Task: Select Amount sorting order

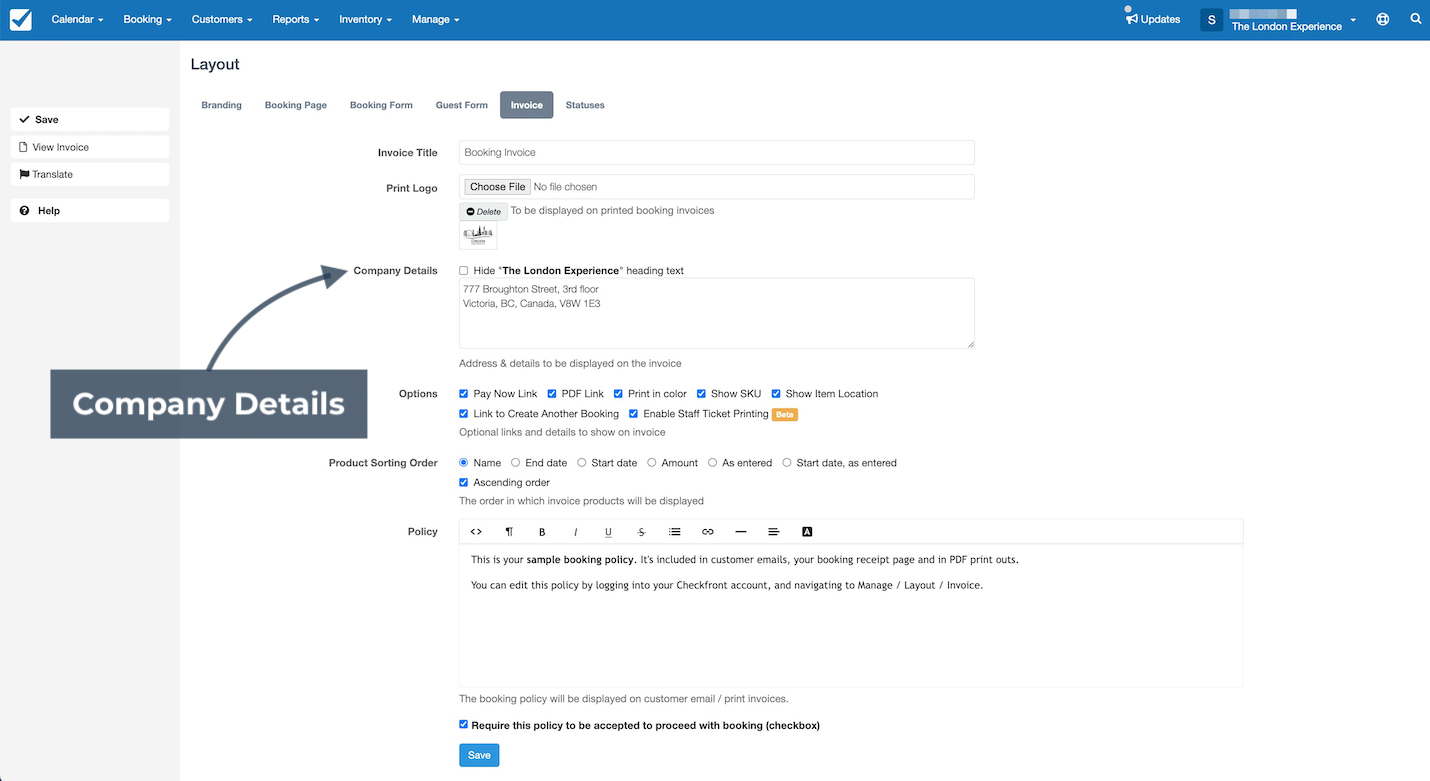Action: [x=652, y=463]
